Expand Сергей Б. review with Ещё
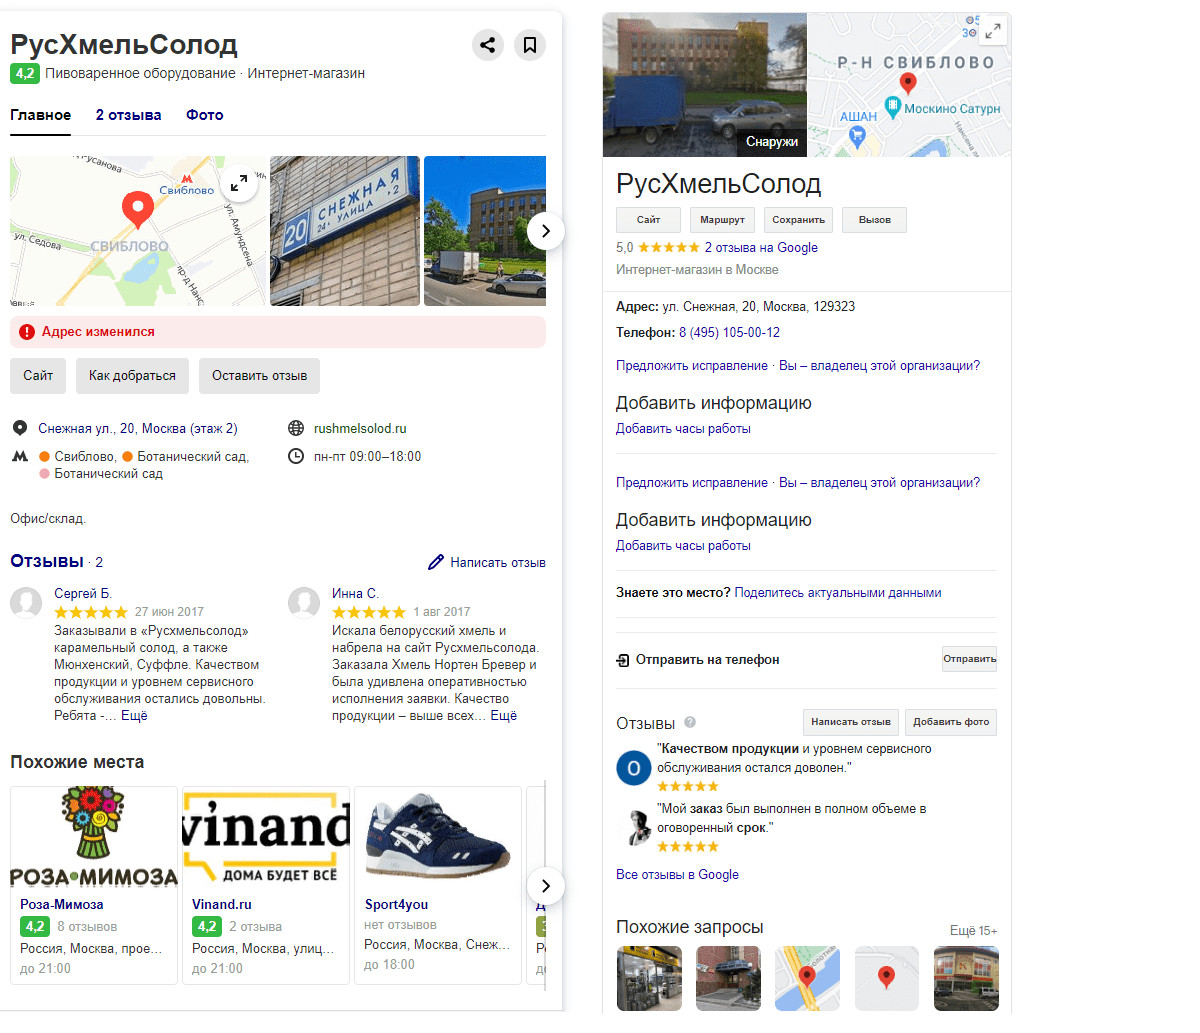 tap(134, 715)
